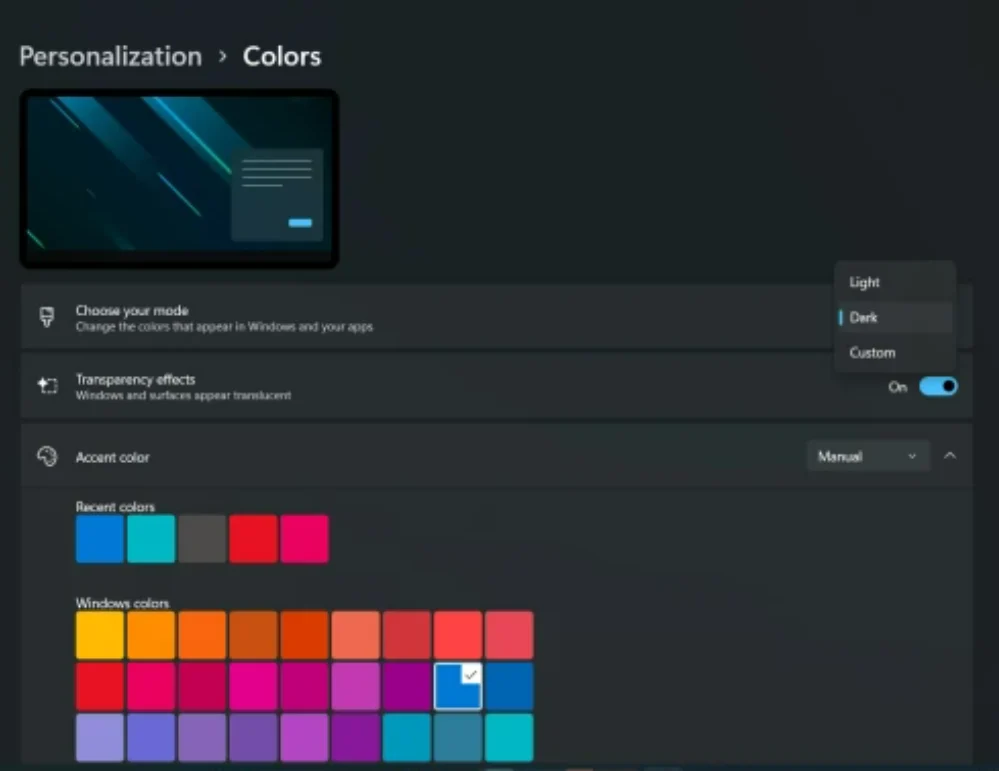Select the yellow gold Windows colors swatch
This screenshot has height=771, width=999.
[100, 635]
